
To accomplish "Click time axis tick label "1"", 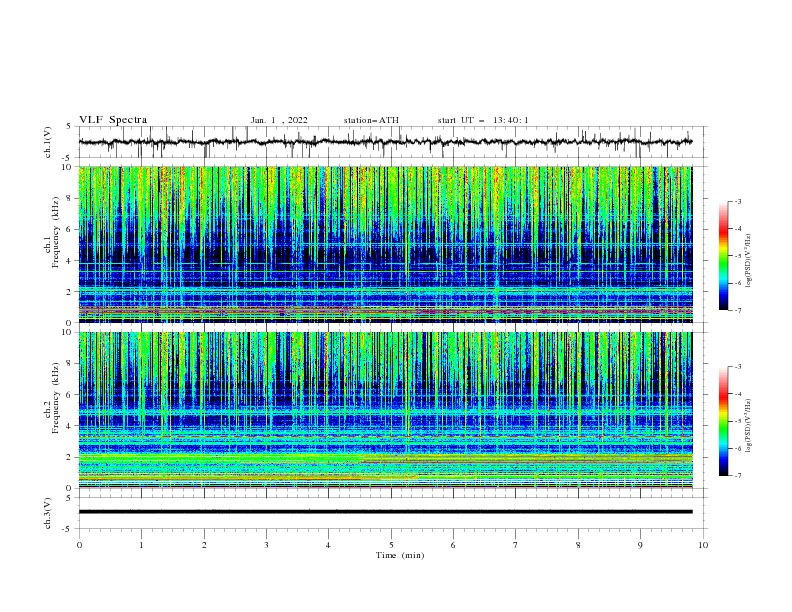I will click(141, 545).
